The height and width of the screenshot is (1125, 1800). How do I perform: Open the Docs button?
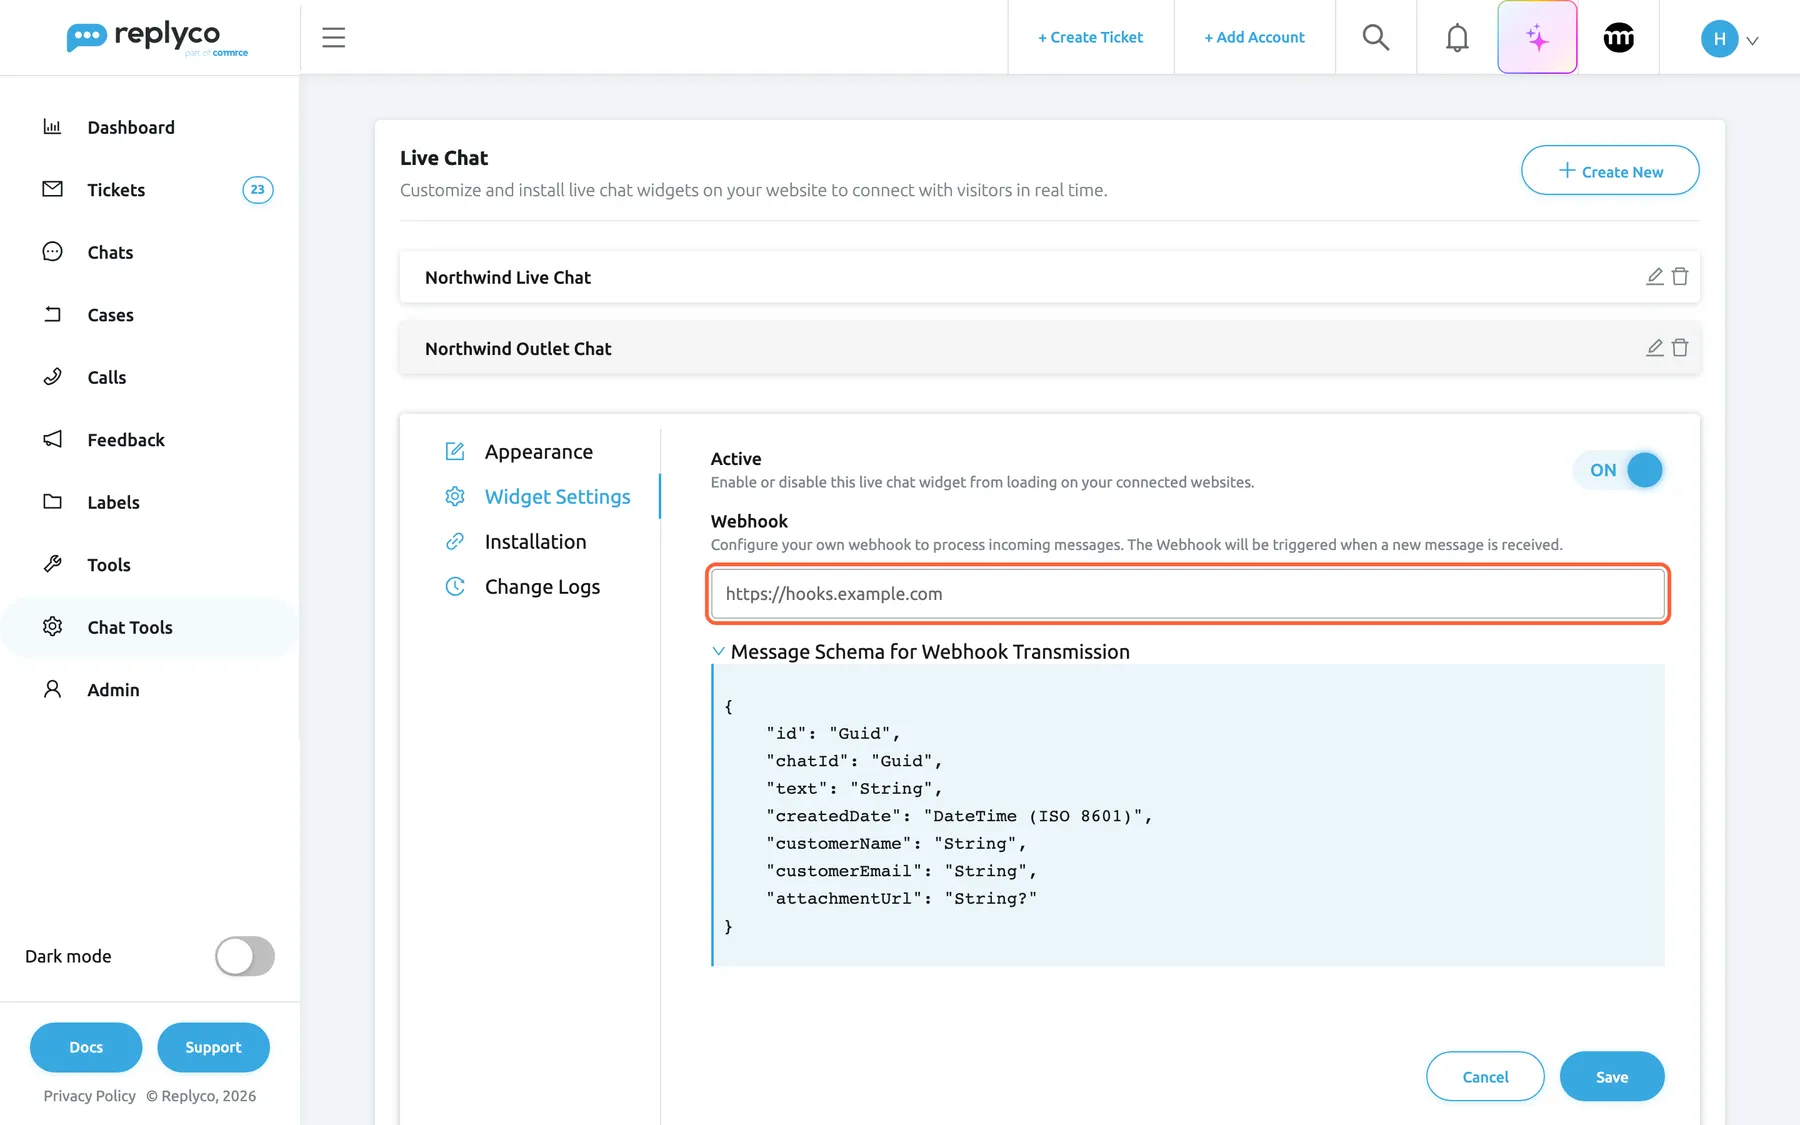point(86,1047)
